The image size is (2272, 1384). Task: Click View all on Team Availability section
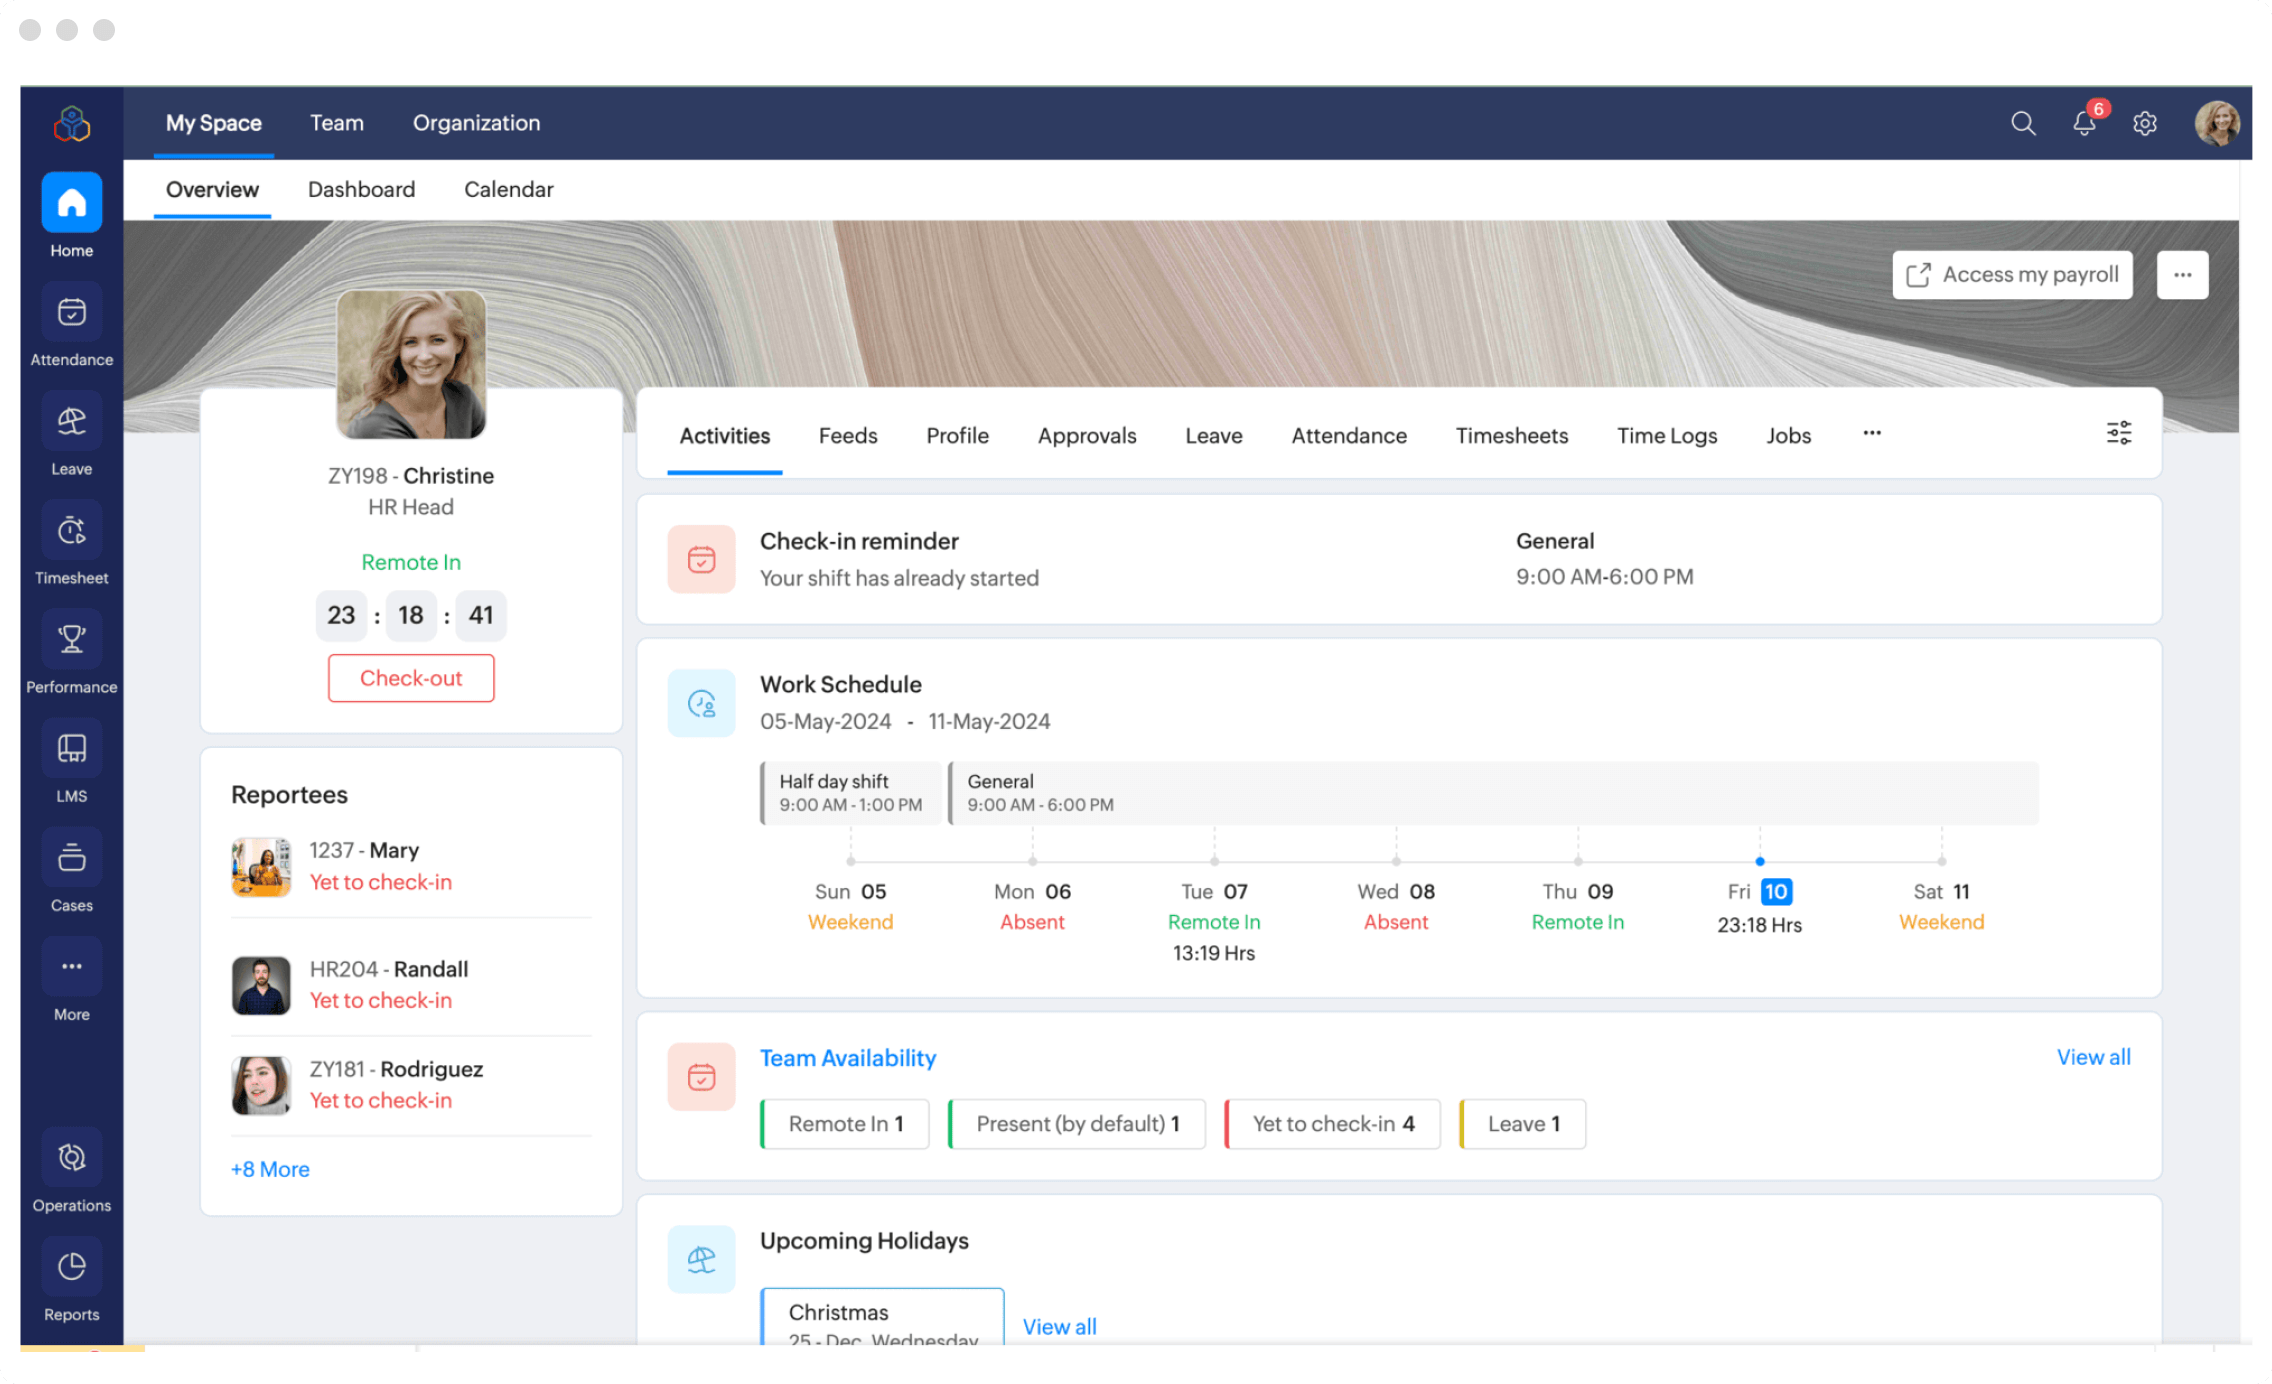point(2095,1056)
